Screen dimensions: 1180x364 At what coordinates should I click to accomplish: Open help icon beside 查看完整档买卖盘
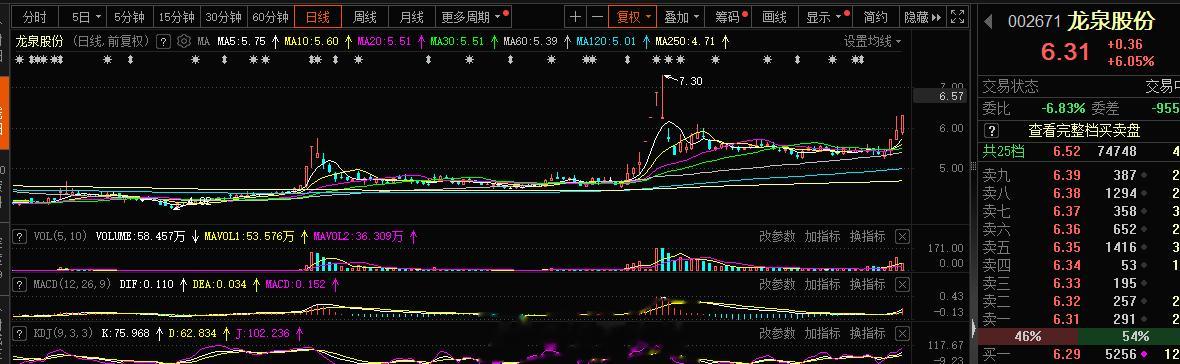(x=991, y=130)
